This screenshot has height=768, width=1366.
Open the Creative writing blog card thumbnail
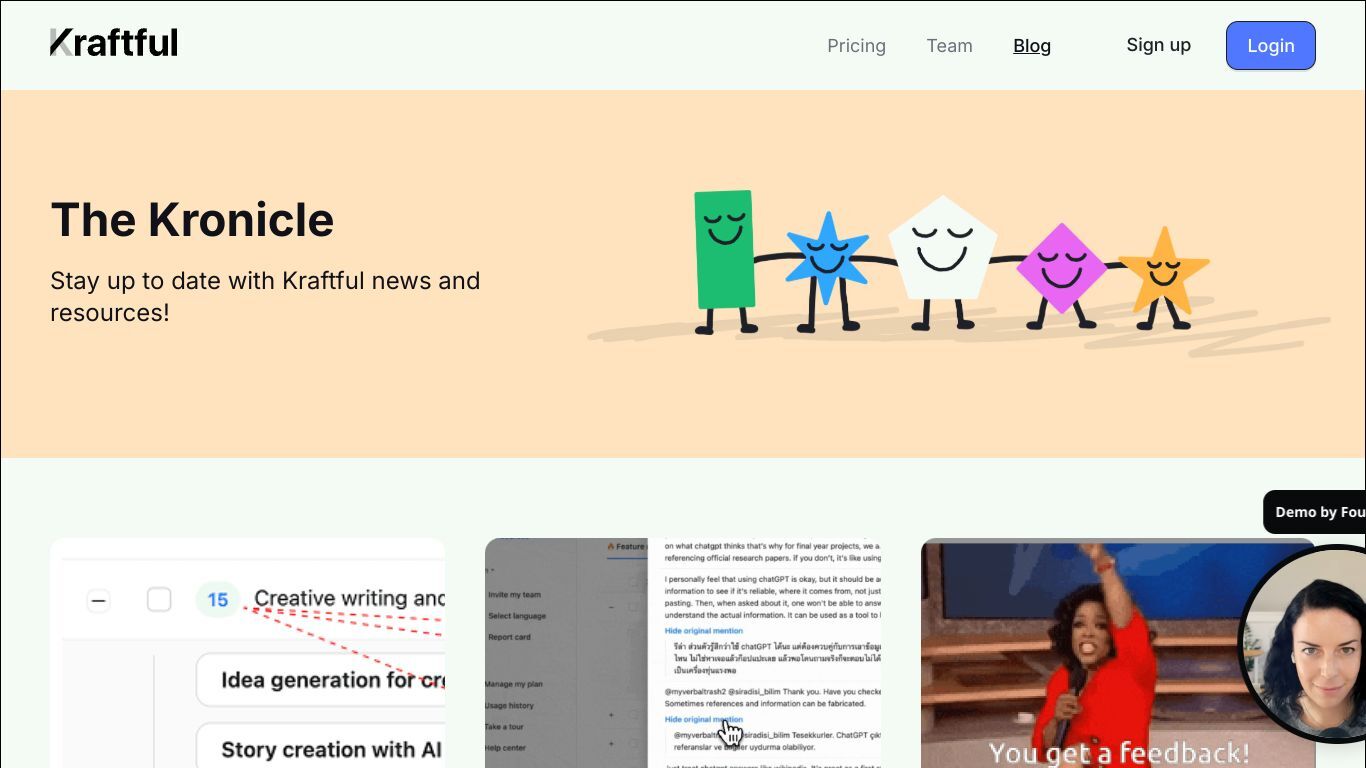[x=247, y=653]
